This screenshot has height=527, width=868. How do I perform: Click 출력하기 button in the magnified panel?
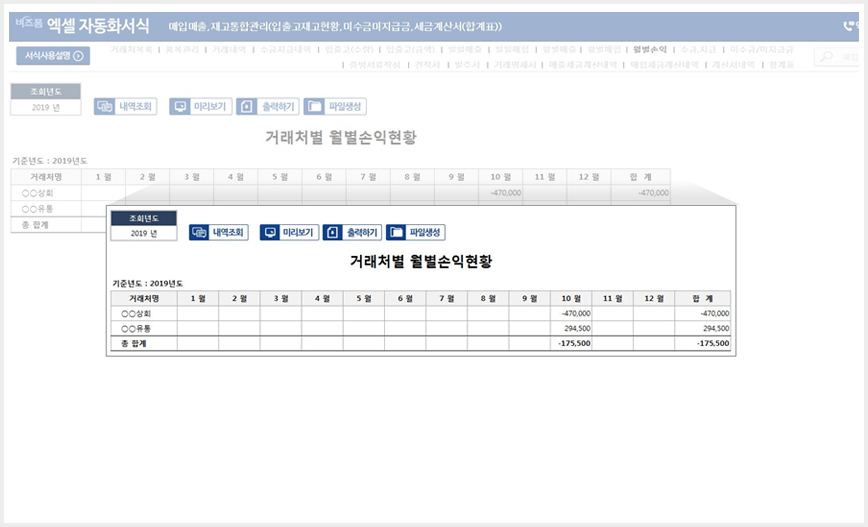point(352,232)
